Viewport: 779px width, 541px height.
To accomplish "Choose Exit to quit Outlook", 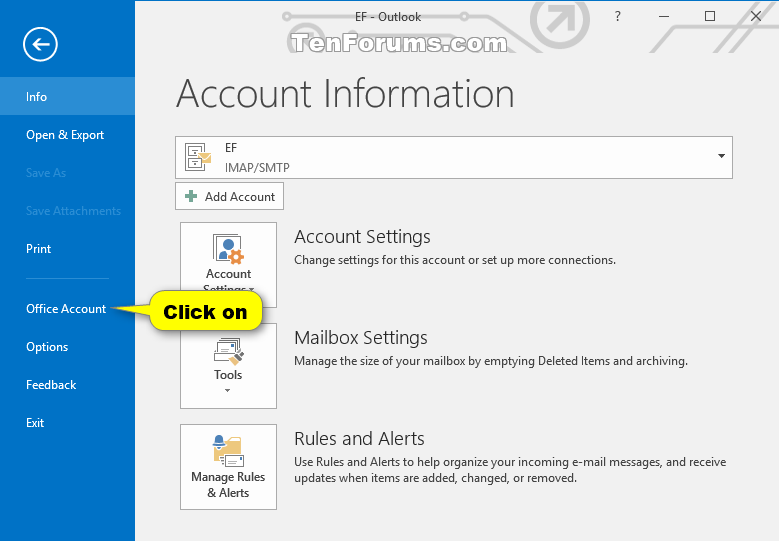I will [67, 423].
